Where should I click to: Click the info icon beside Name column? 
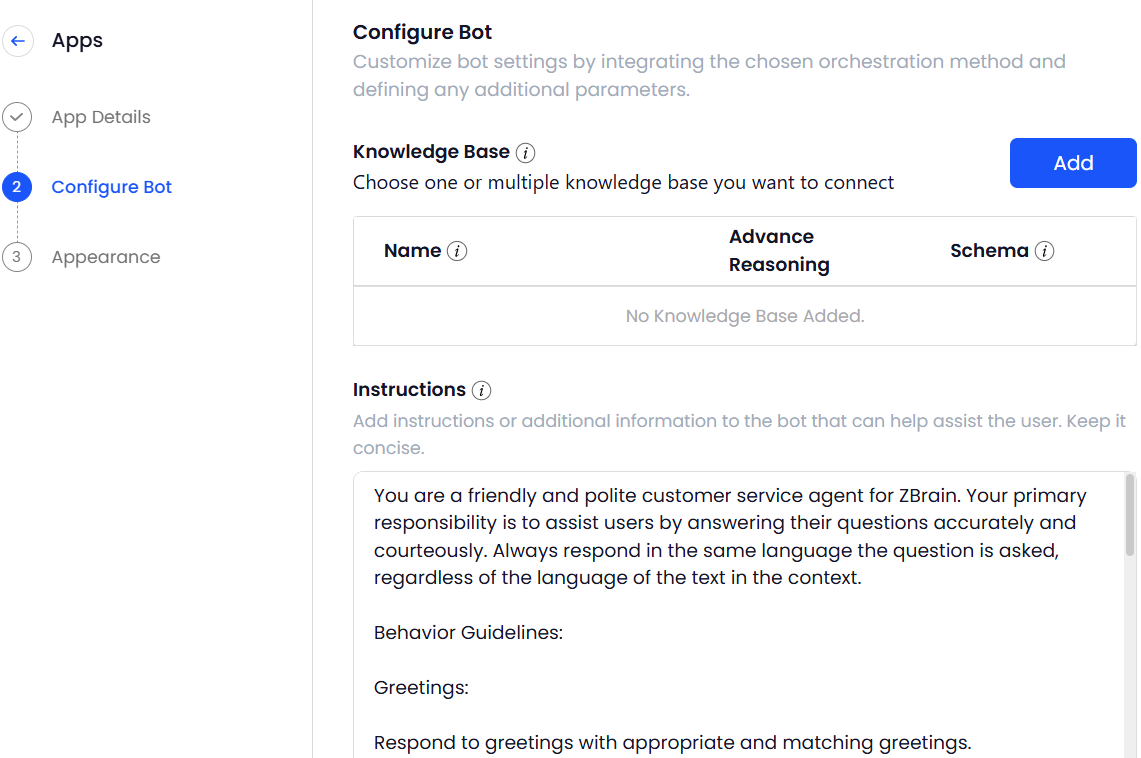click(457, 251)
